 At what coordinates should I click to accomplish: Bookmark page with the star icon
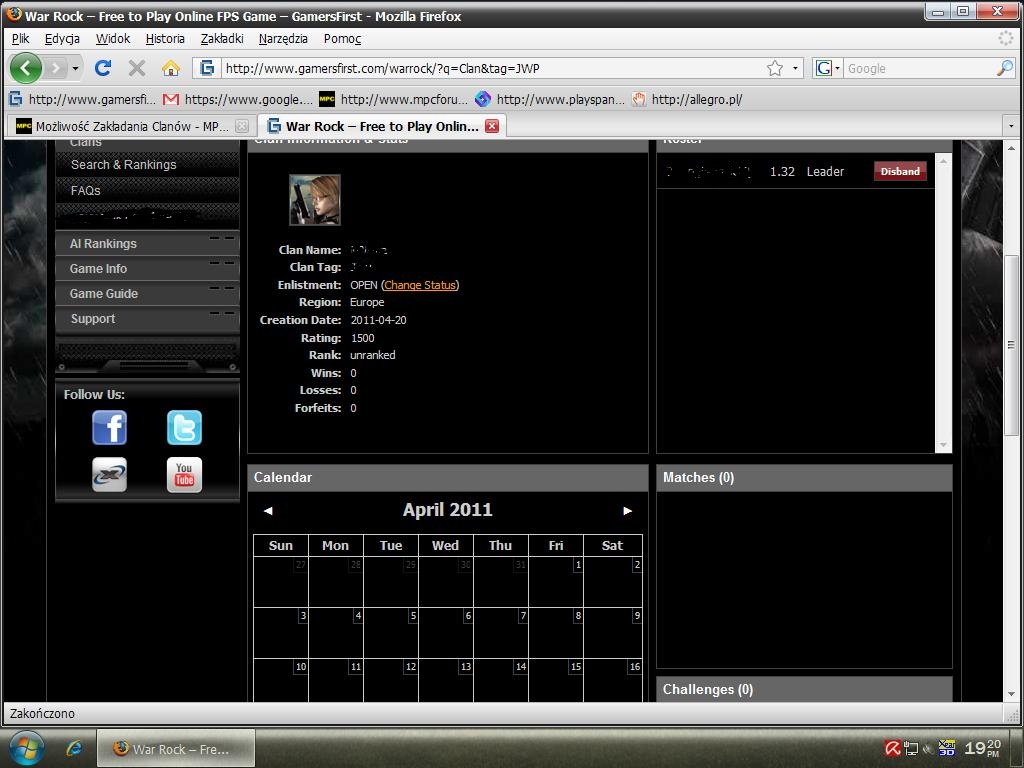[x=775, y=68]
